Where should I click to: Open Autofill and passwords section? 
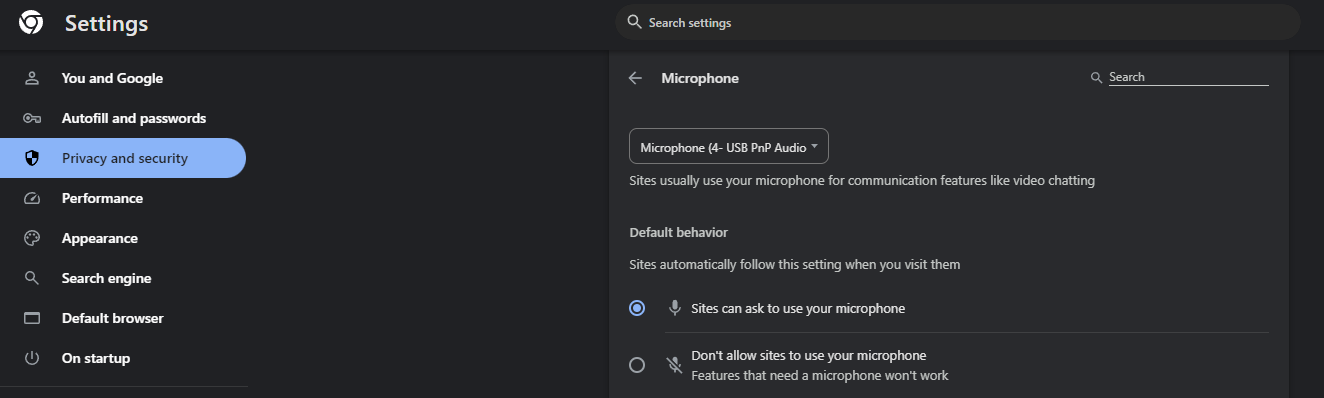[123, 118]
